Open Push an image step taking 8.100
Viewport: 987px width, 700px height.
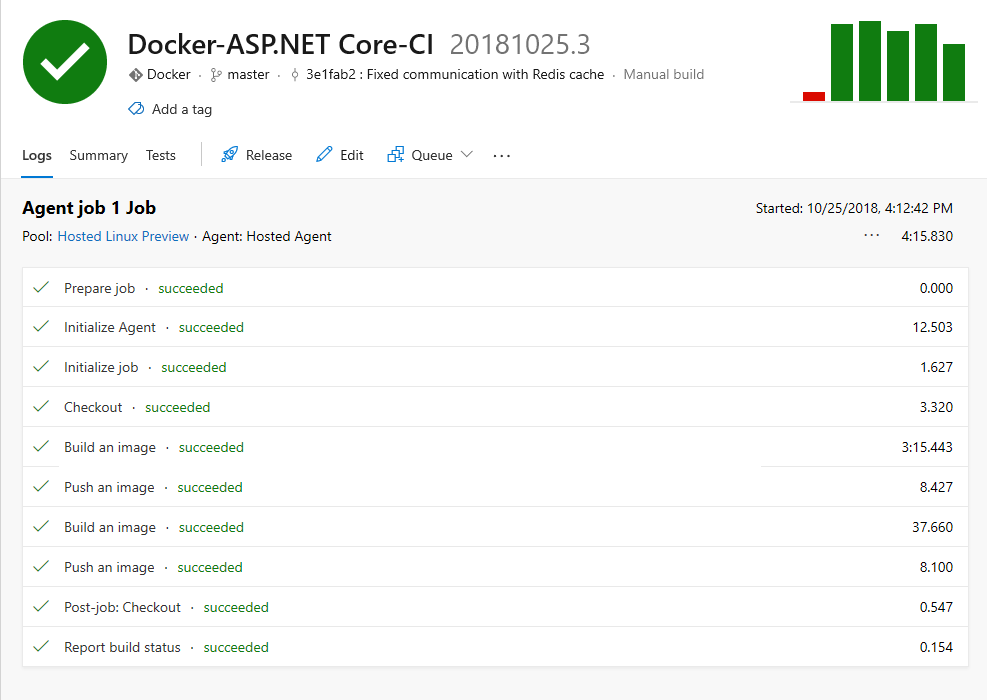click(x=495, y=567)
